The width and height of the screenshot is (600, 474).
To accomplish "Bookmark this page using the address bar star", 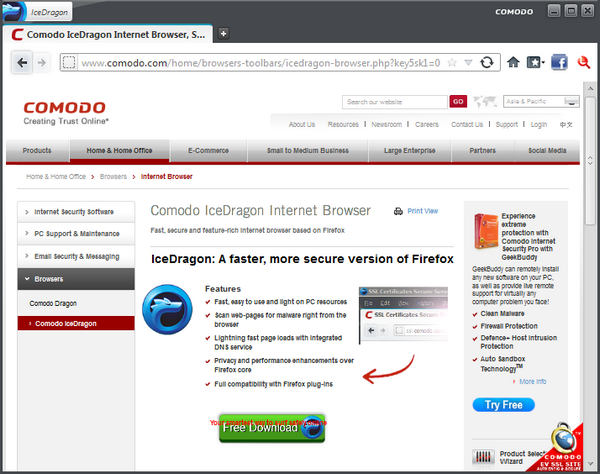I will pos(453,62).
